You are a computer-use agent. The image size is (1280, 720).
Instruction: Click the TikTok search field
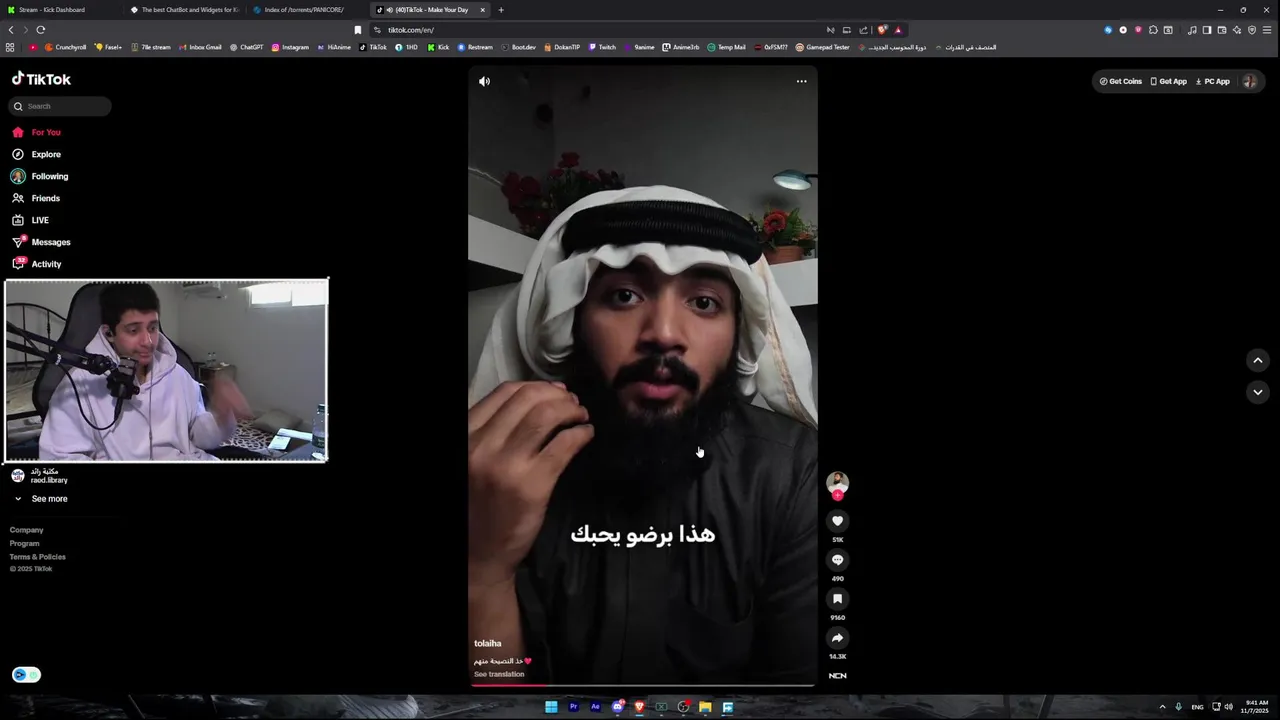61,106
